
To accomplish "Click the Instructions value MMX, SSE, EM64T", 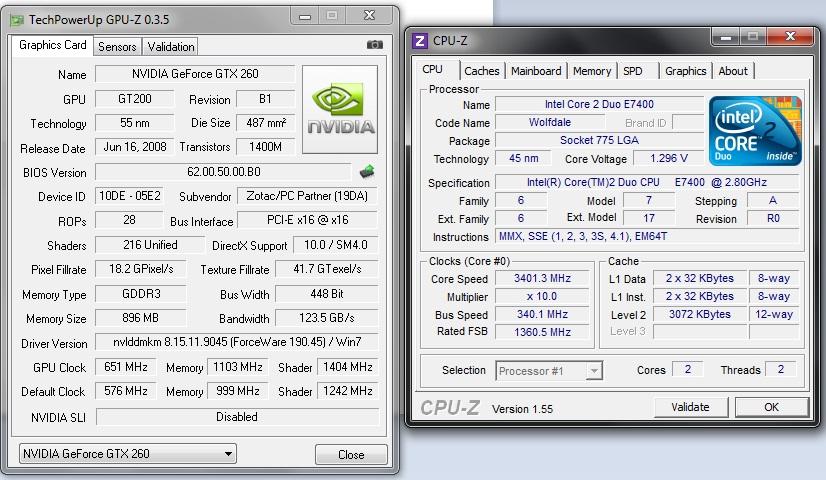I will pos(647,236).
